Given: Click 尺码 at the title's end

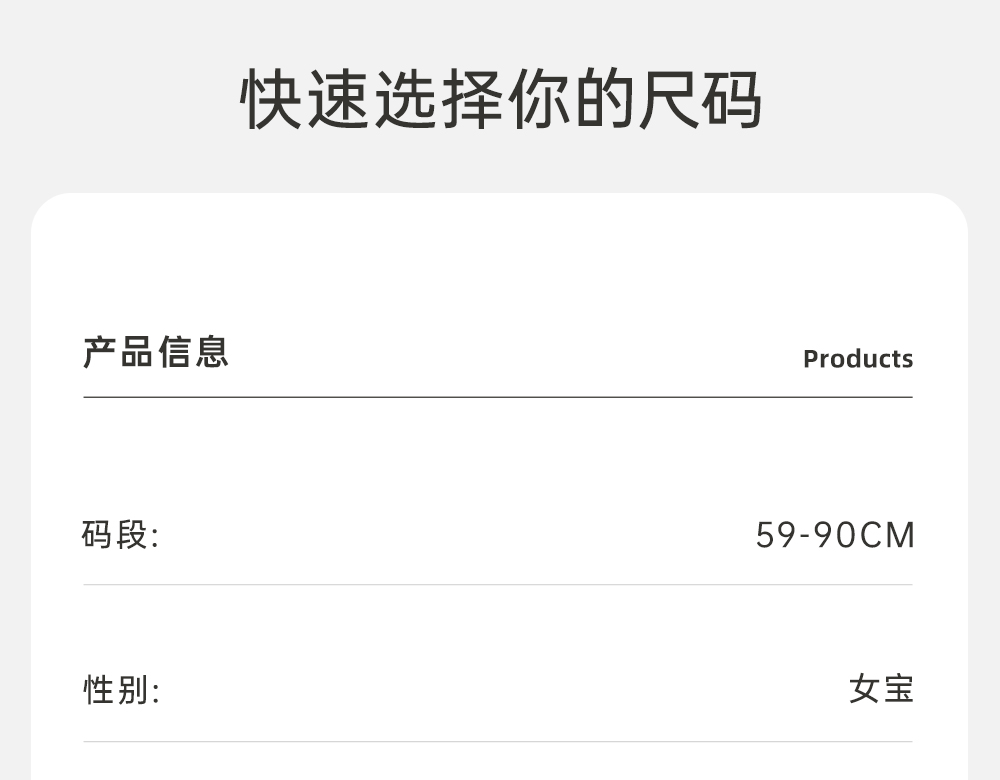Looking at the screenshot, I should click(700, 100).
